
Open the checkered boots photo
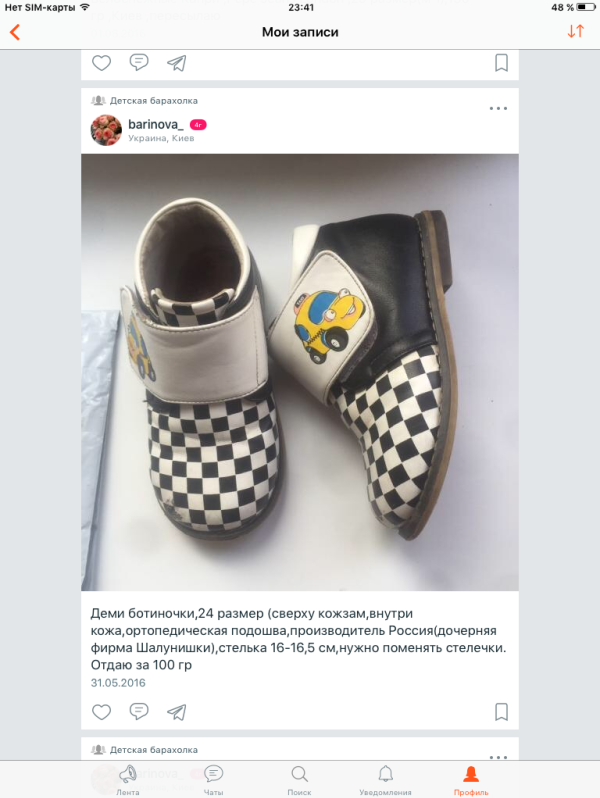pyautogui.click(x=300, y=372)
